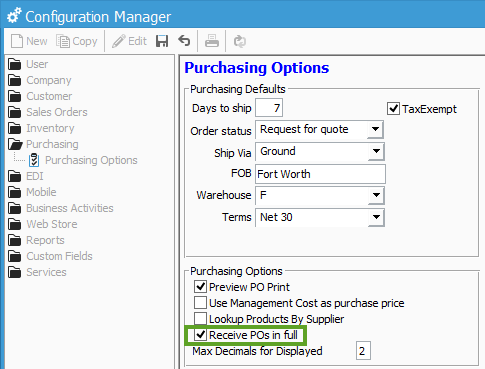This screenshot has height=369, width=485.
Task: Toggle the Preview PO Print checkbox
Action: coord(200,287)
